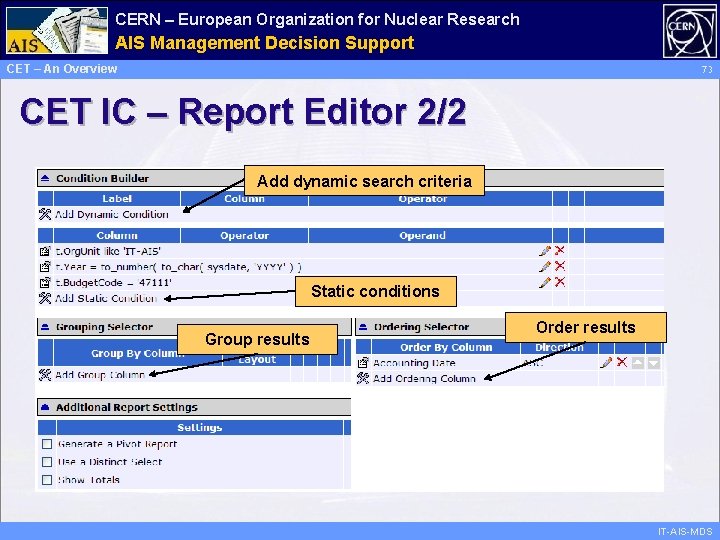Click the Label column header
Screen dimensions: 720x540
[117, 198]
